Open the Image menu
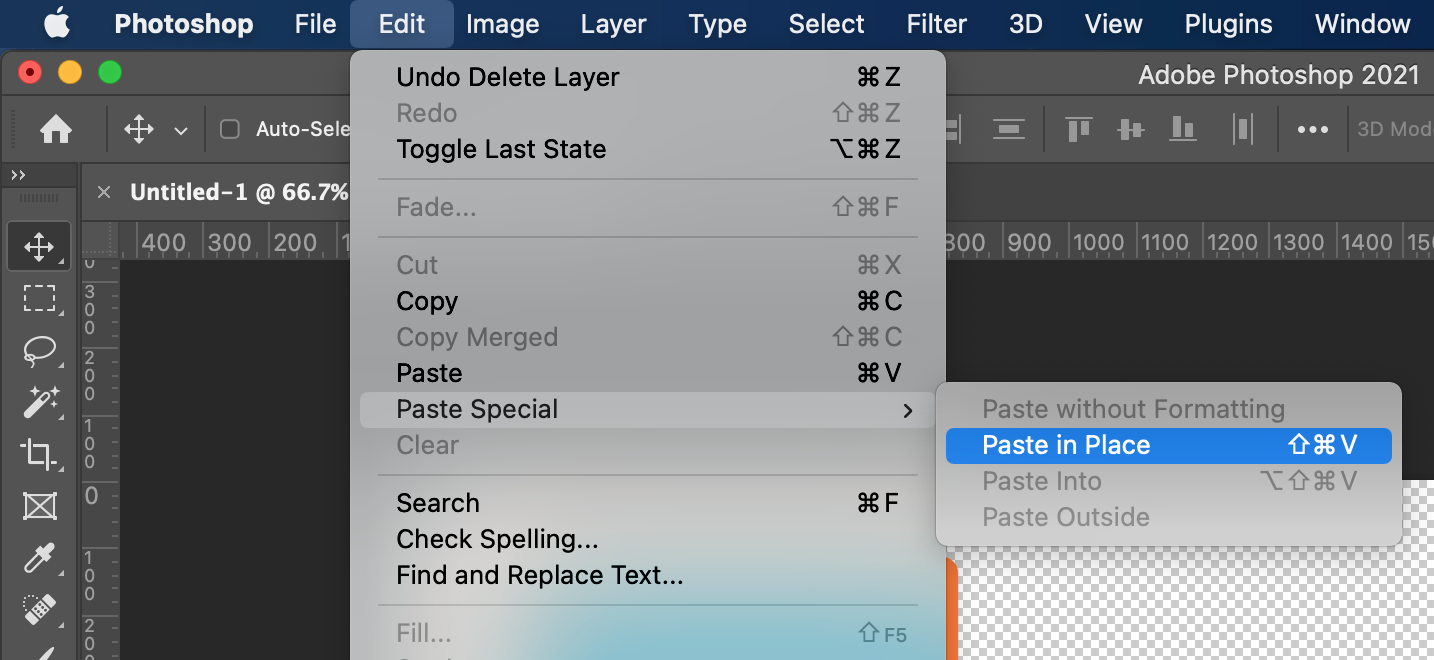1434x660 pixels. pyautogui.click(x=503, y=24)
